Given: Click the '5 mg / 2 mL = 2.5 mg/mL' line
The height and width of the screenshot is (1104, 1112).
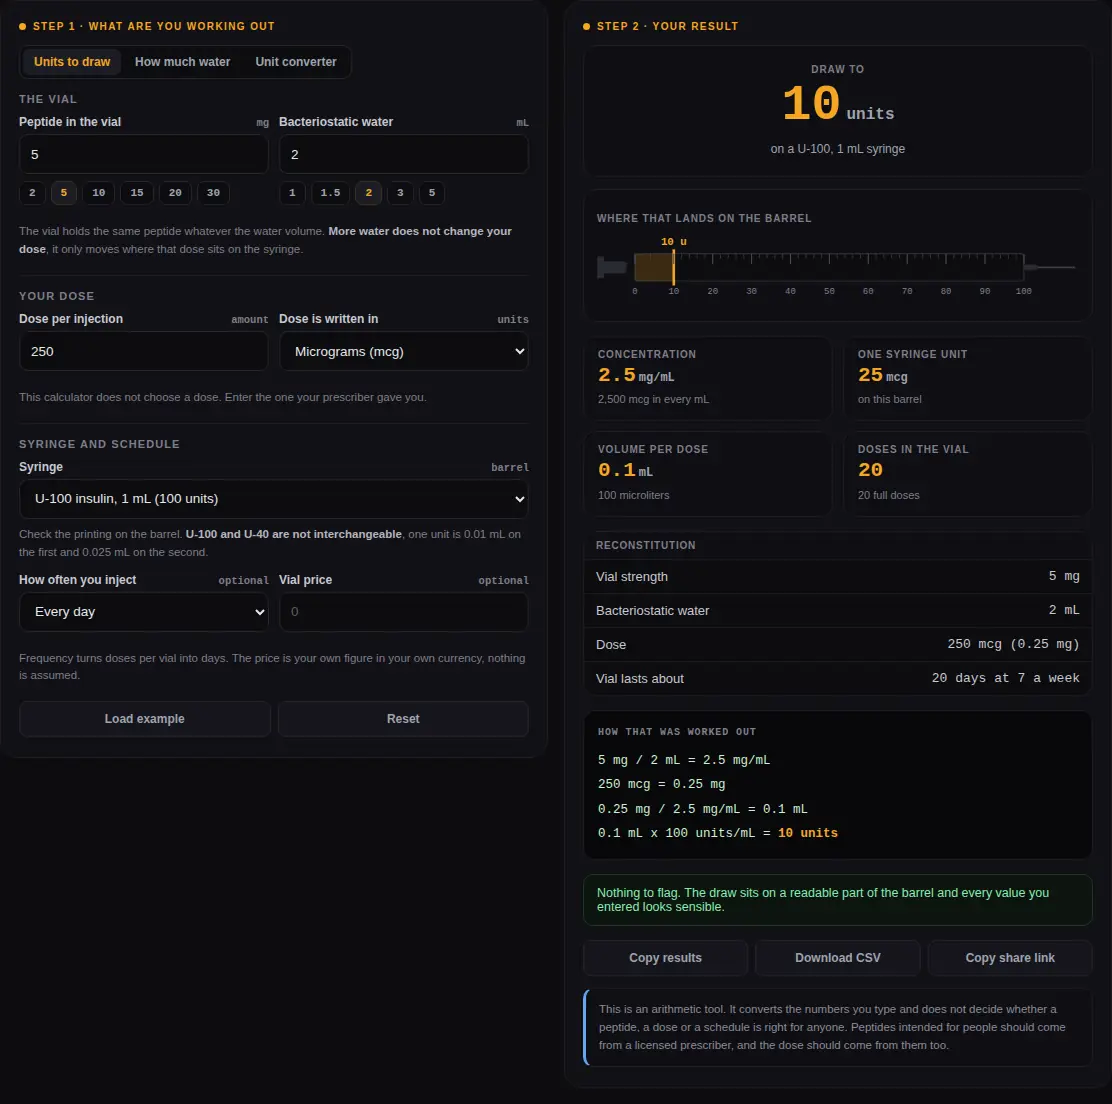Looking at the screenshot, I should 684,760.
